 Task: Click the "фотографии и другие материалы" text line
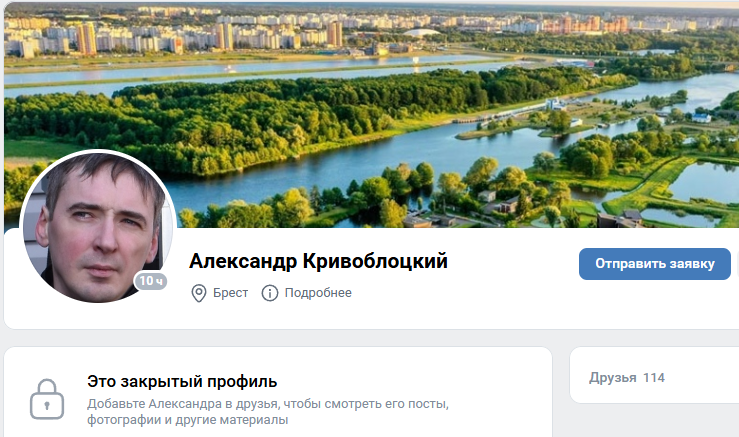coord(188,420)
